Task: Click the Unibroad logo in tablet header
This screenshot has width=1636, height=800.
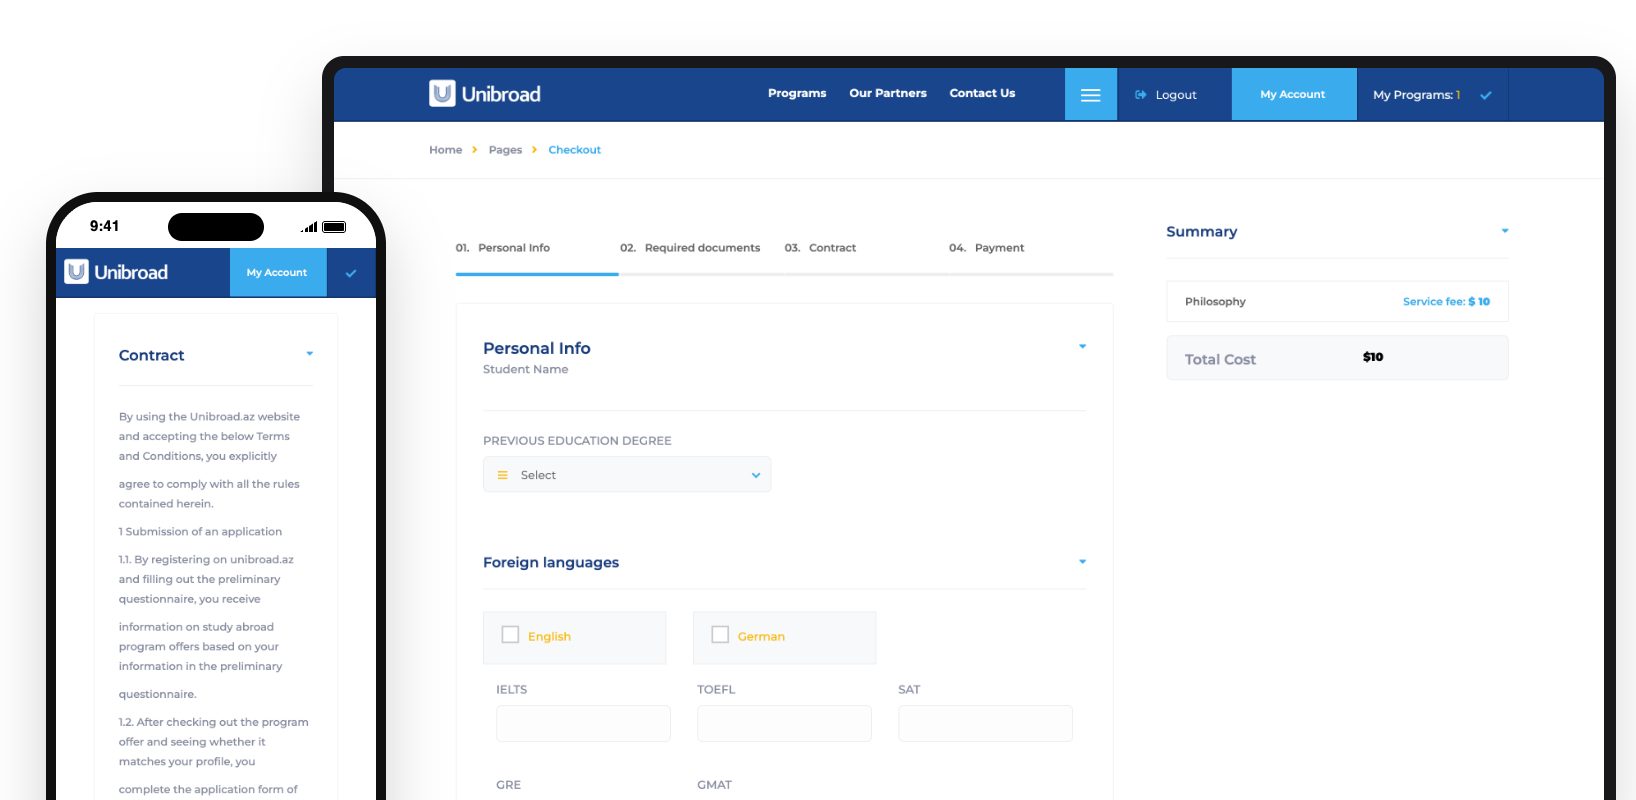Action: click(485, 94)
